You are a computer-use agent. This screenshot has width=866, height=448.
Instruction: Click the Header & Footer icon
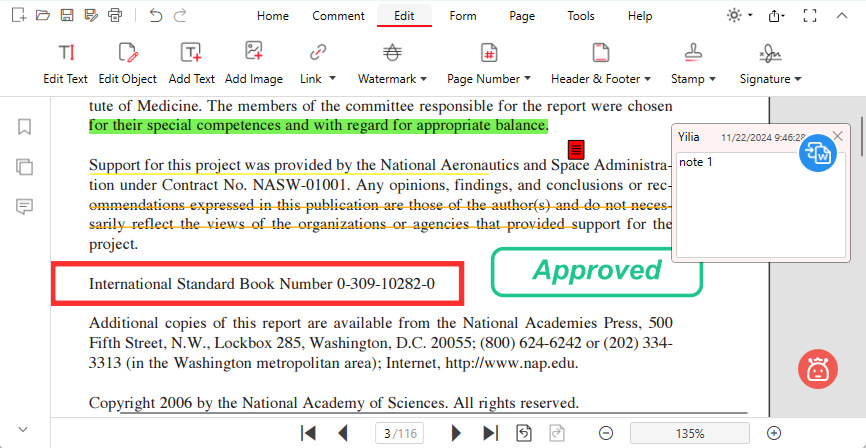600,53
